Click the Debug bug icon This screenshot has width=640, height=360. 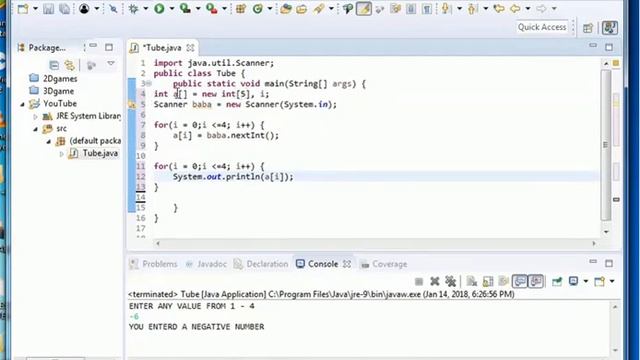[x=133, y=9]
